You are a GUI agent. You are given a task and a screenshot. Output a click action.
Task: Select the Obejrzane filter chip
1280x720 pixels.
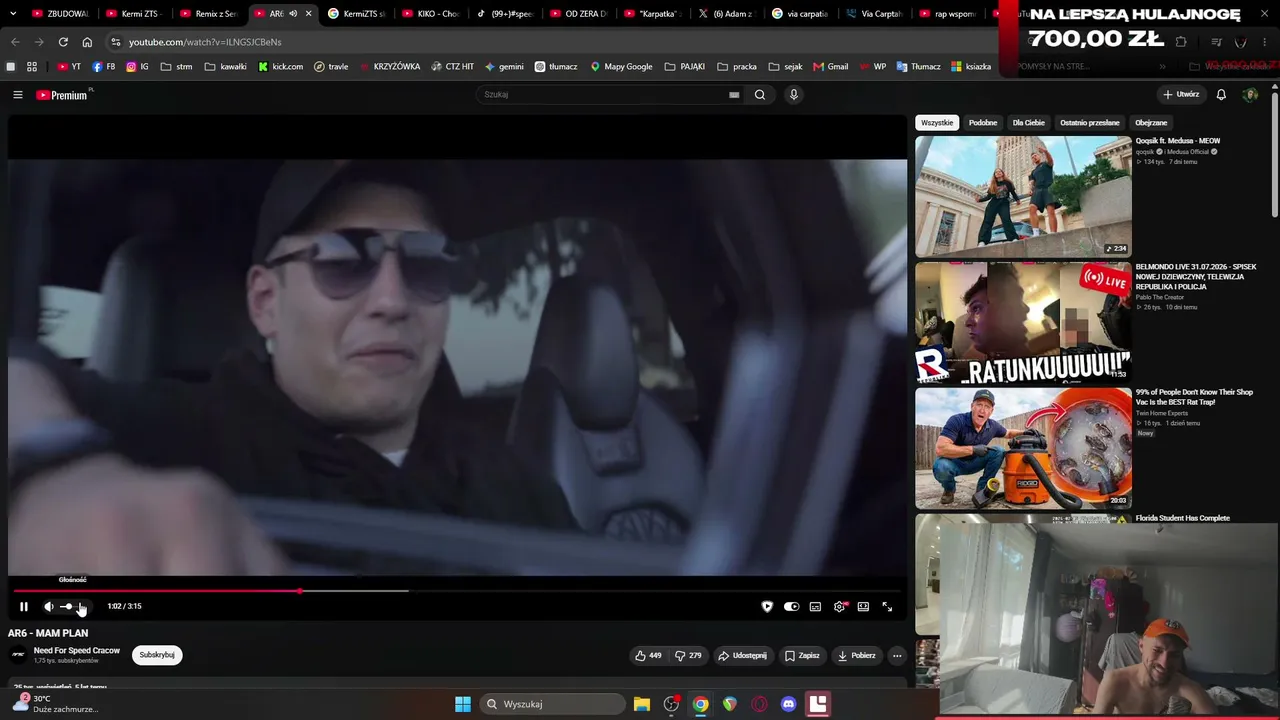[x=1151, y=123]
